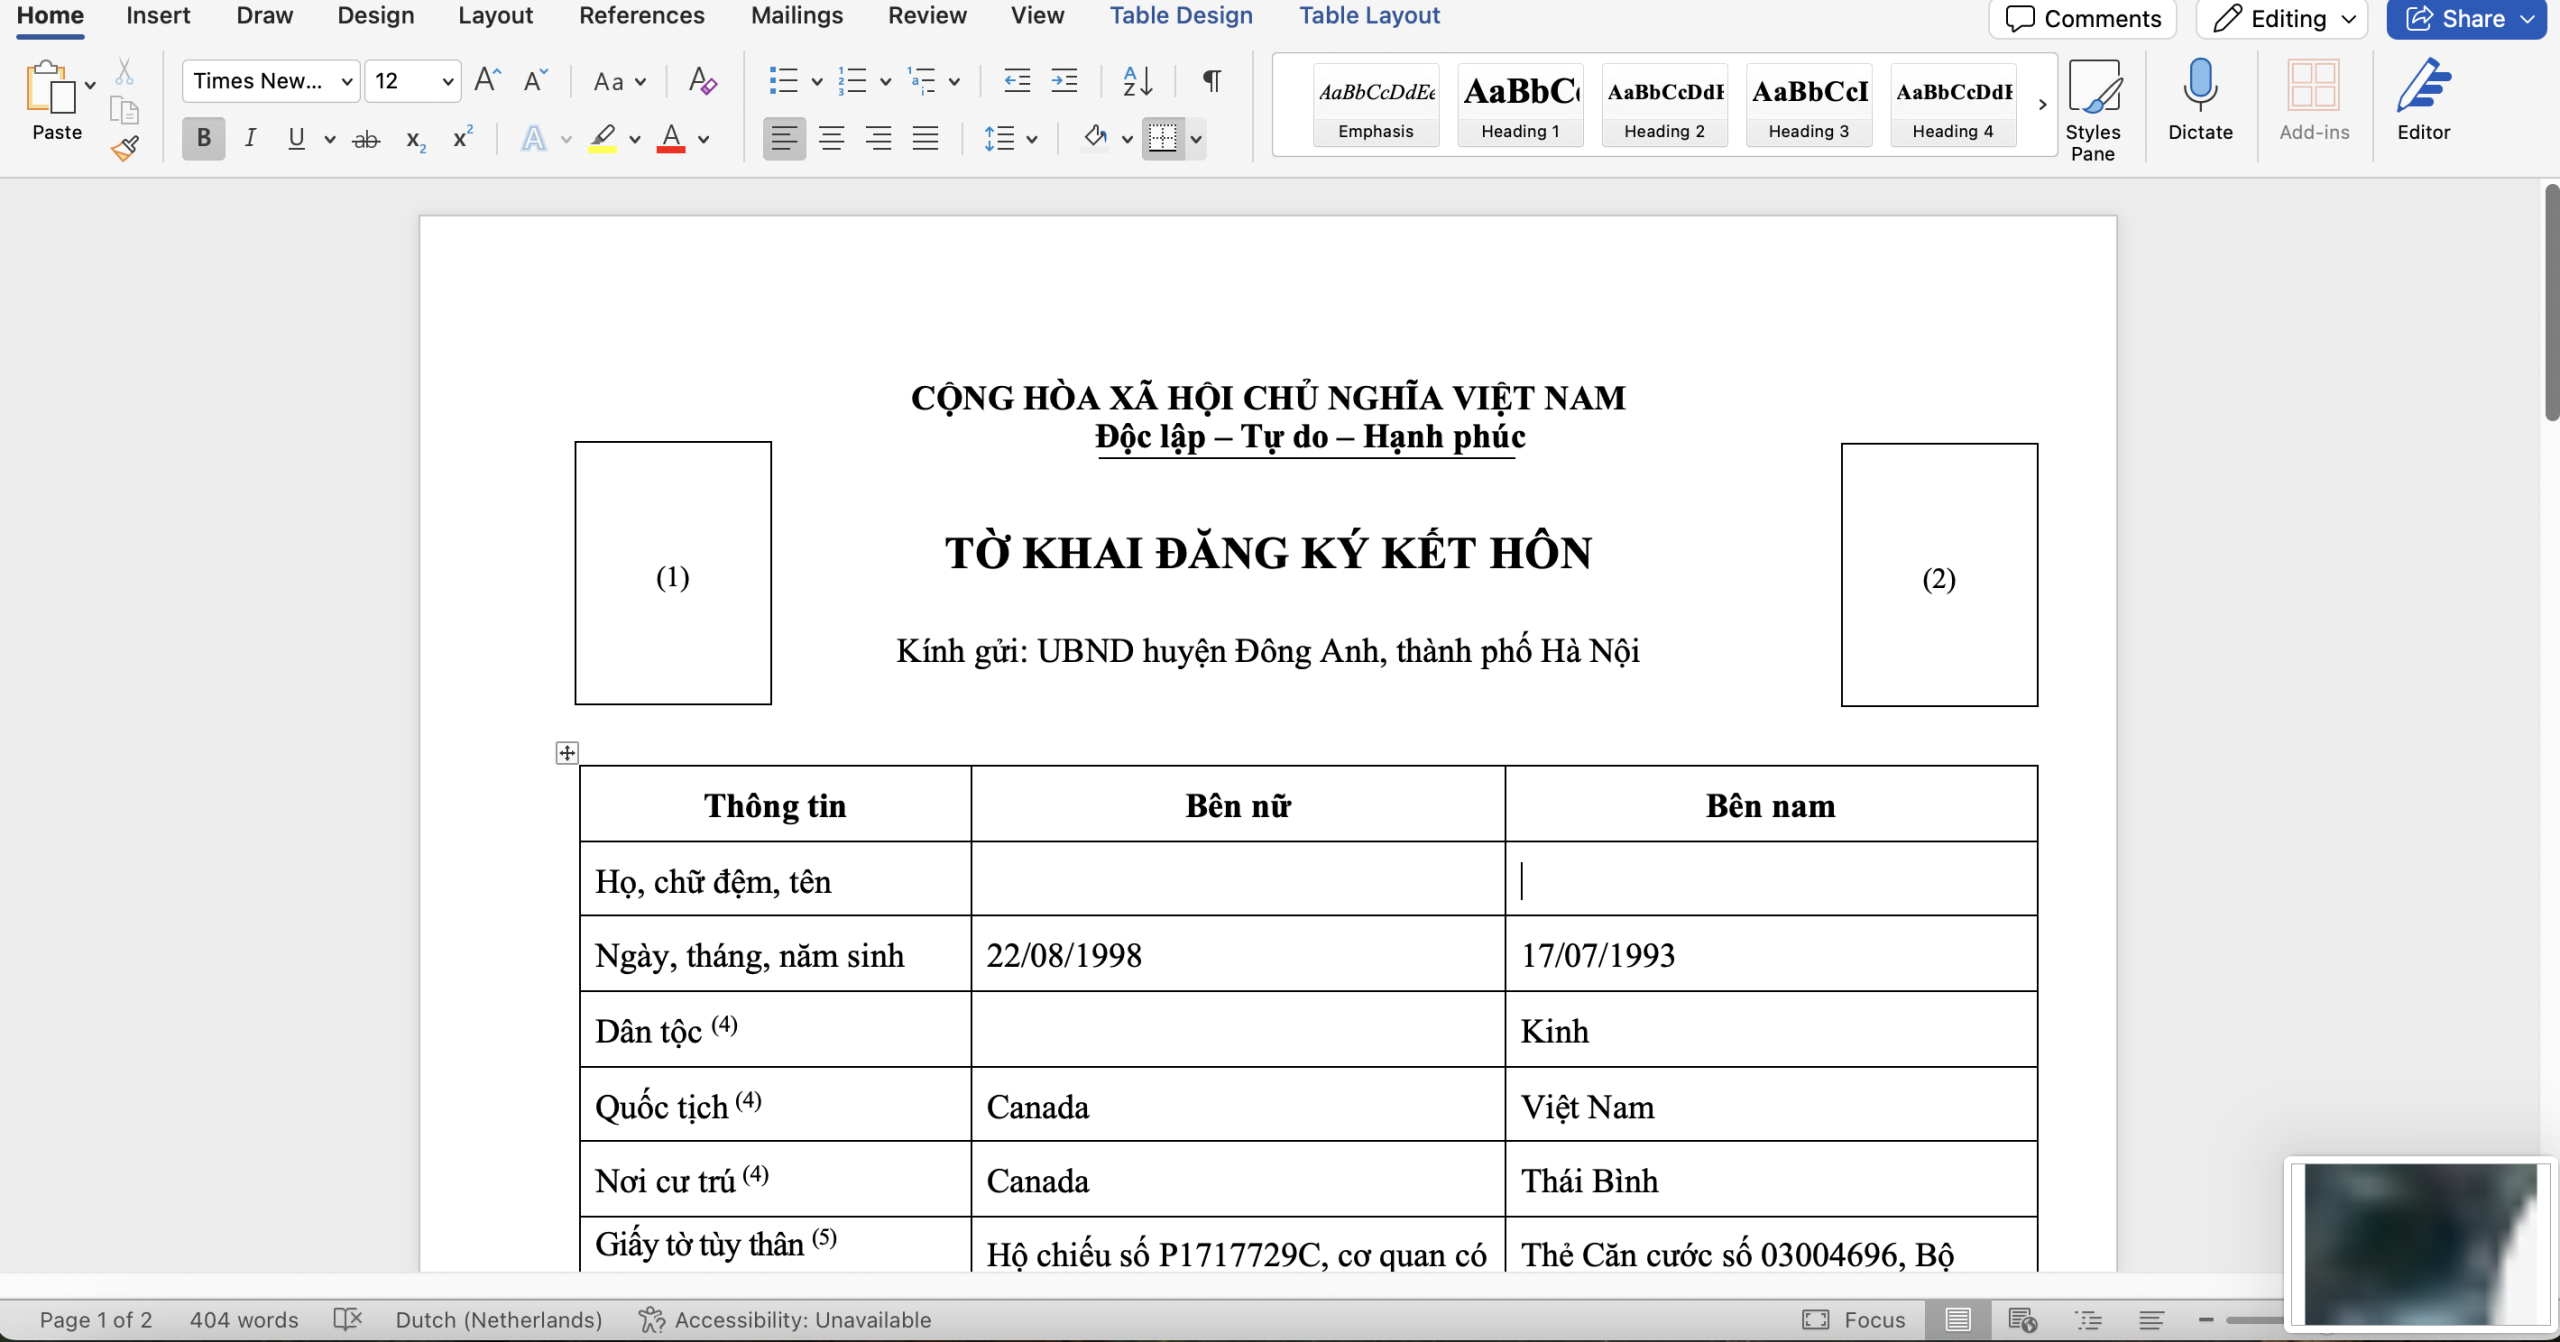This screenshot has height=1342, width=2560.
Task: Justify text alignment
Action: pos(926,138)
